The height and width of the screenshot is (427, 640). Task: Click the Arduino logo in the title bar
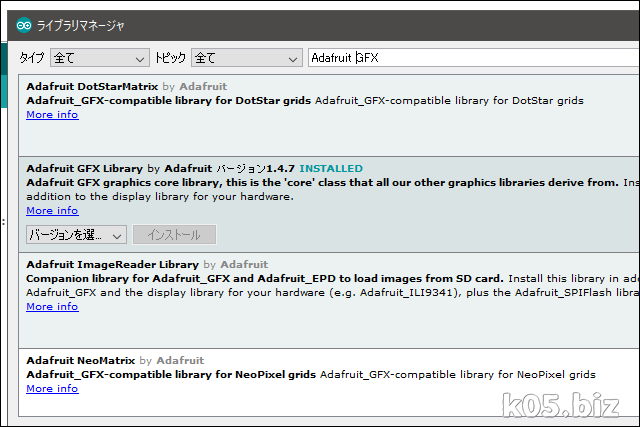[24, 25]
